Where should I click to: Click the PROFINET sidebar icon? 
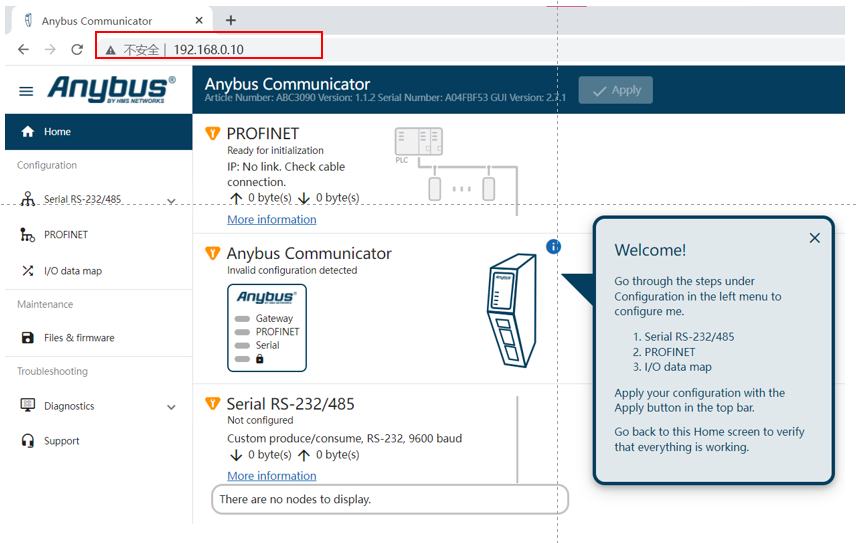pyautogui.click(x=27, y=235)
